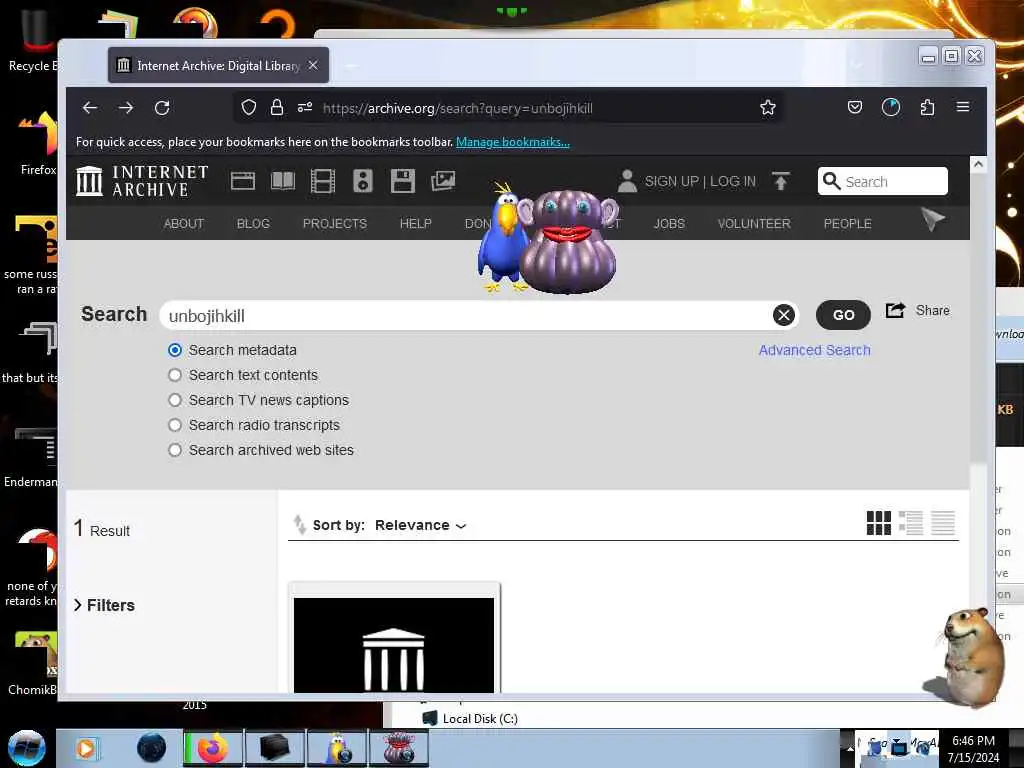The height and width of the screenshot is (768, 1024).
Task: Open the Firefox account circle icon
Action: pyautogui.click(x=891, y=107)
